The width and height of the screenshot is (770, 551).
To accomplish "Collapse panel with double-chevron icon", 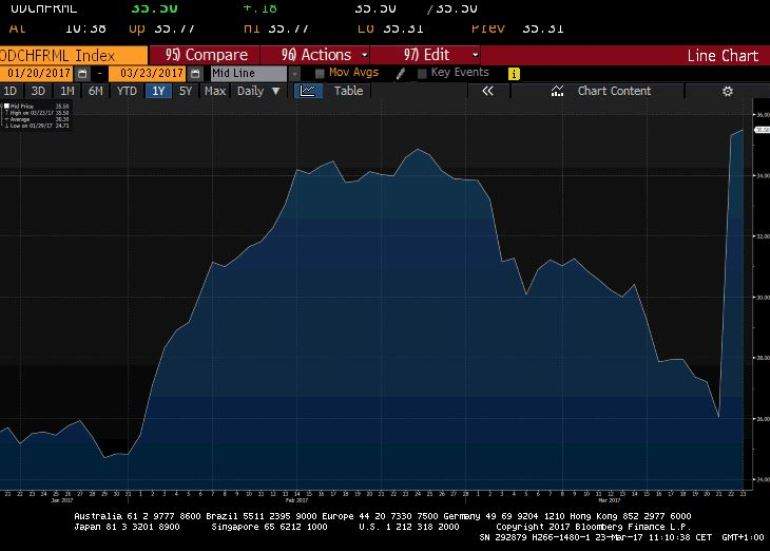I will [488, 91].
